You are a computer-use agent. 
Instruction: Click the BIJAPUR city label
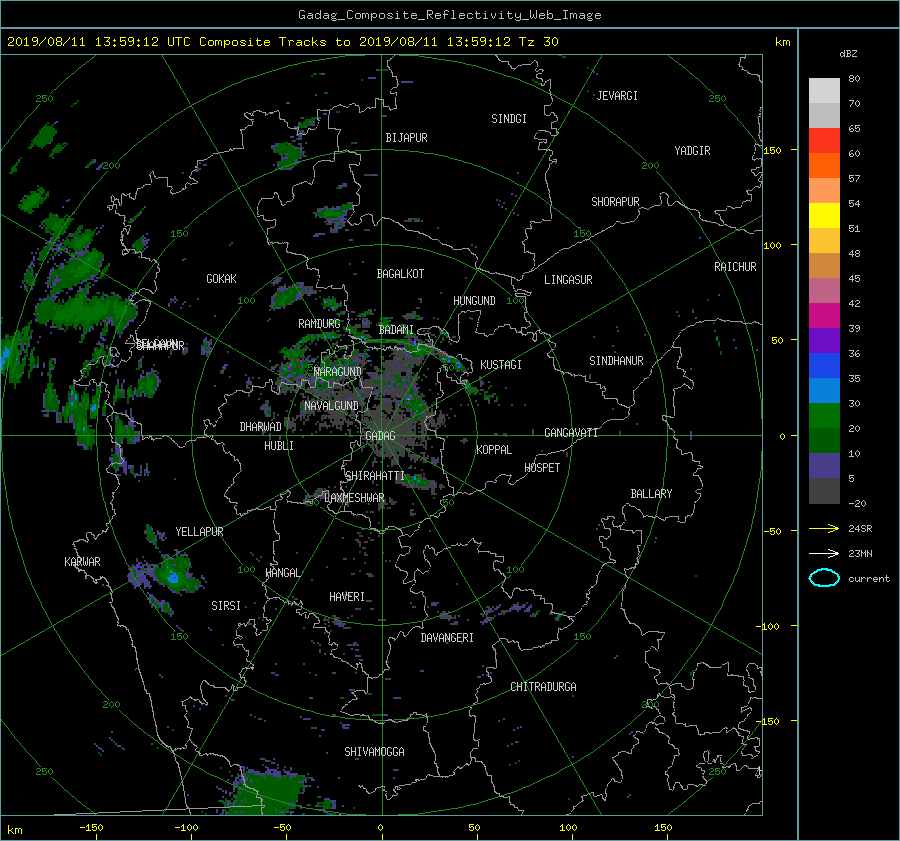pos(406,138)
